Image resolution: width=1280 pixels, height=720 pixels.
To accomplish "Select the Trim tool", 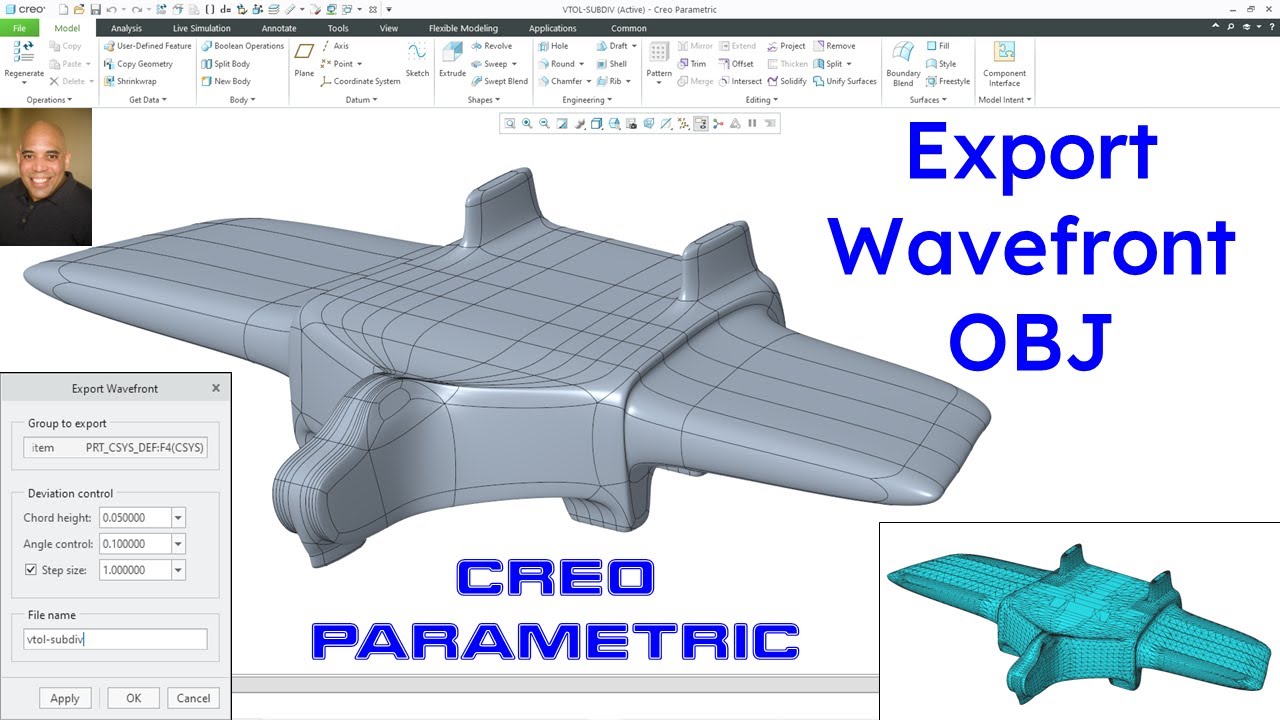I will pyautogui.click(x=691, y=64).
